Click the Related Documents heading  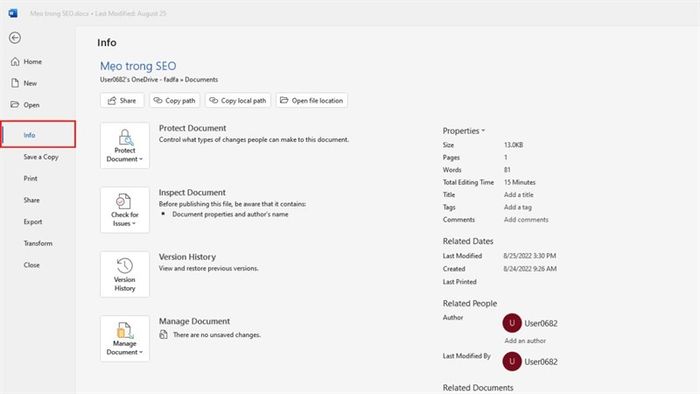pos(478,388)
